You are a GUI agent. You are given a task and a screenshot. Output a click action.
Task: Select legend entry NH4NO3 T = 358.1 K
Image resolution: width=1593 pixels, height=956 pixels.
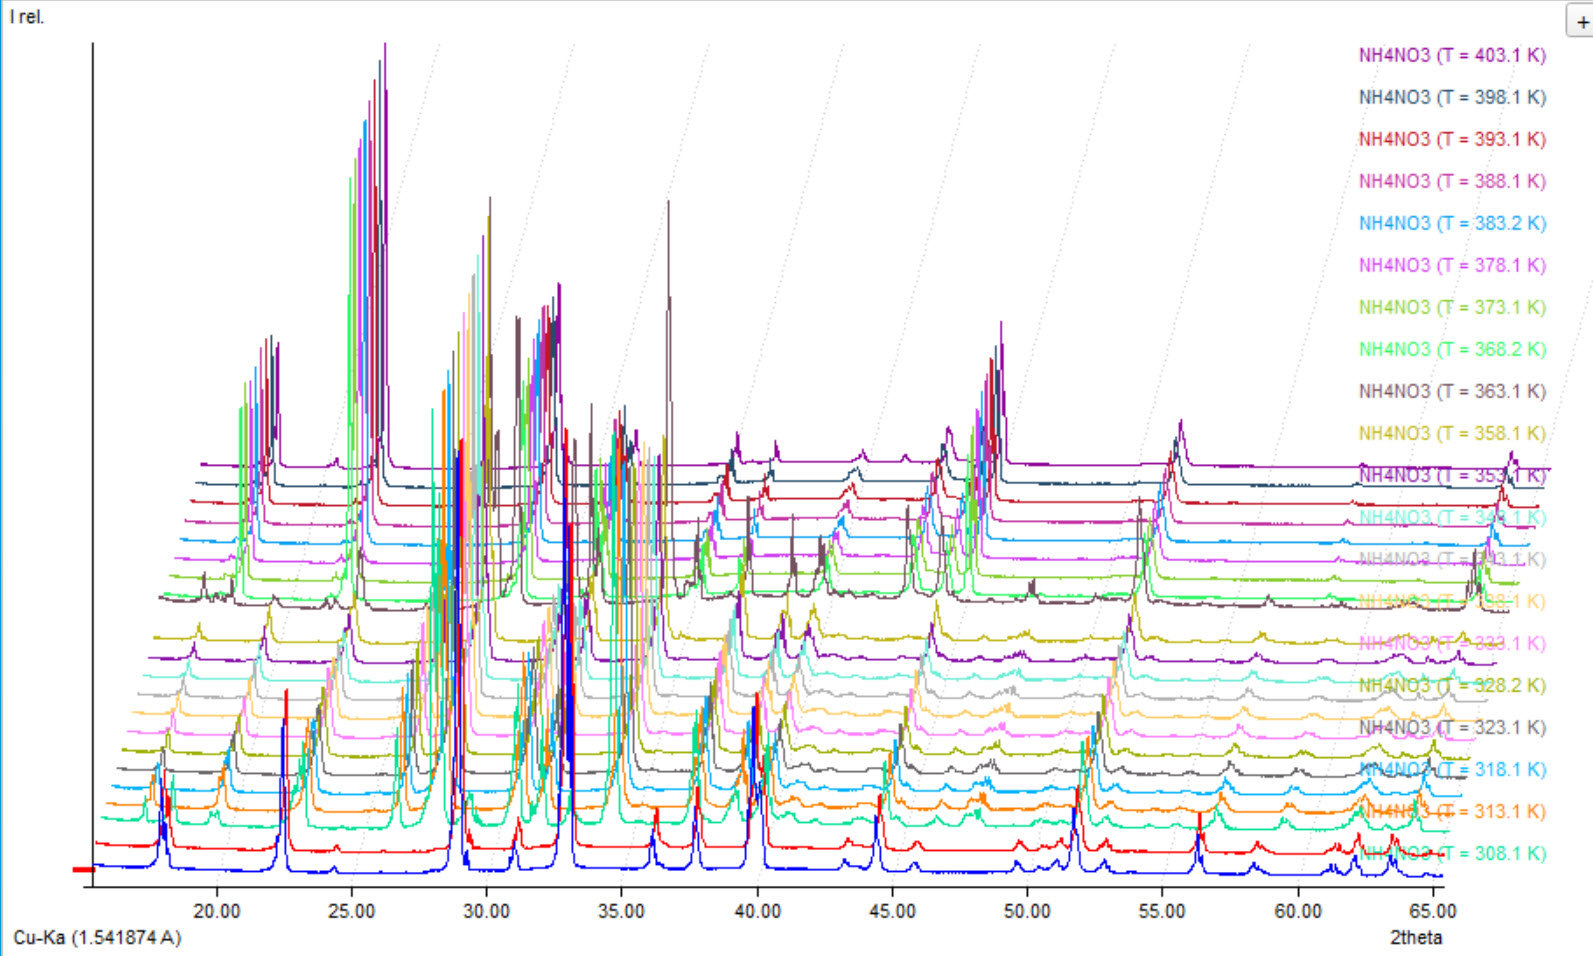click(1451, 433)
